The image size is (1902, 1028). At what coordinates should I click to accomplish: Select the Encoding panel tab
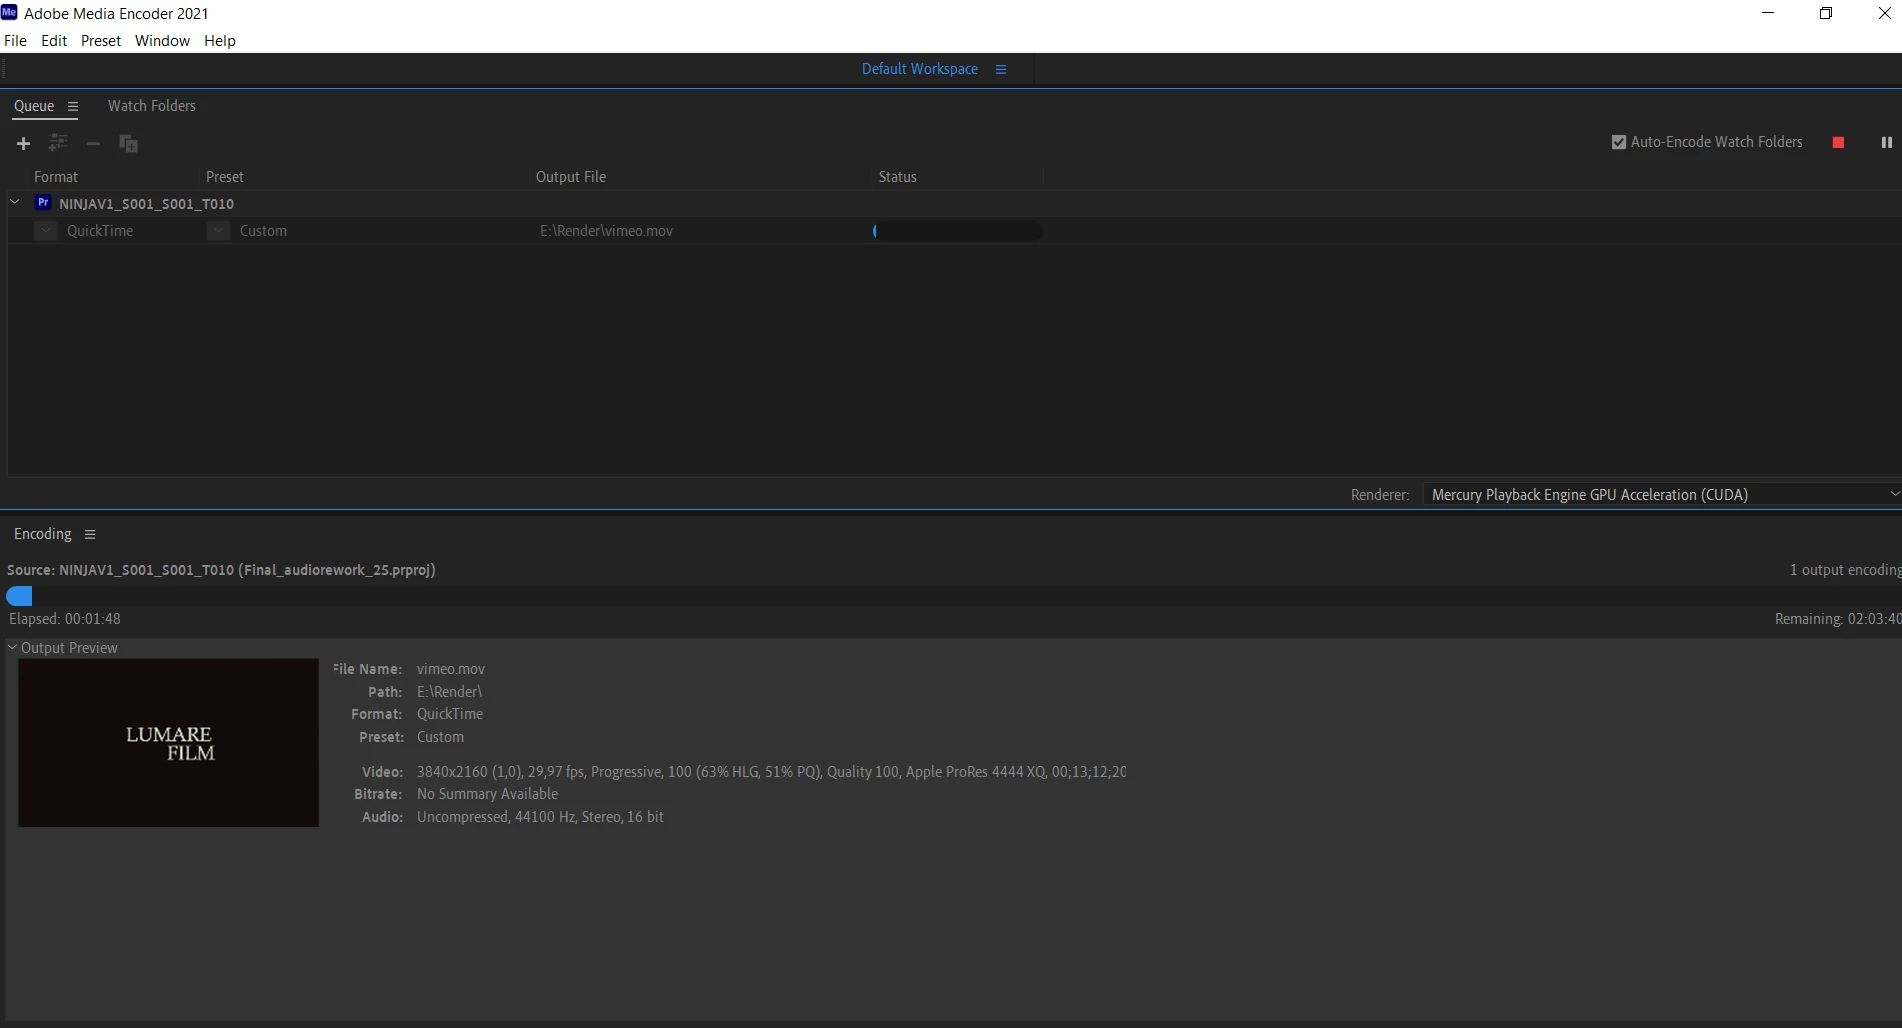tap(43, 534)
